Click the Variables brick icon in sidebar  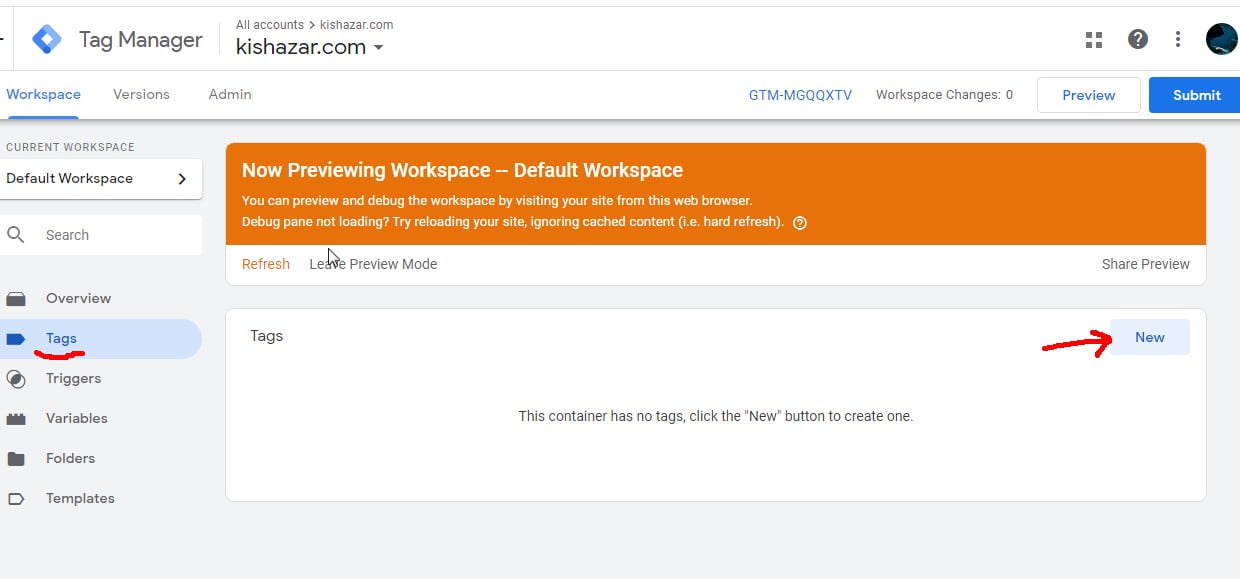tap(16, 419)
